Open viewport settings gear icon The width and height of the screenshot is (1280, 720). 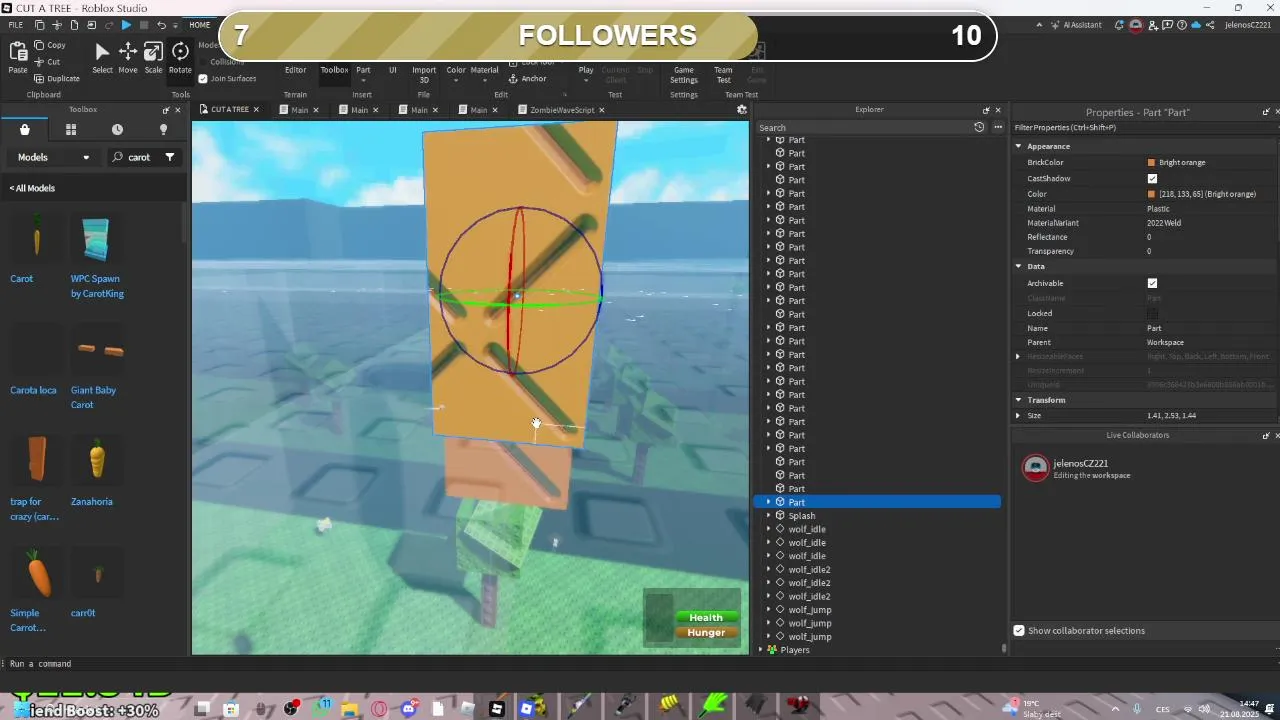click(x=742, y=110)
